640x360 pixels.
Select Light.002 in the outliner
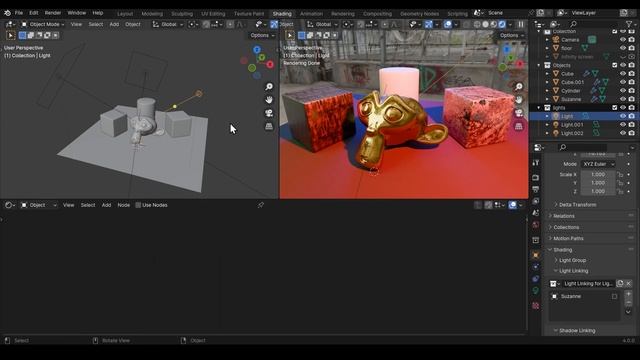pos(572,133)
